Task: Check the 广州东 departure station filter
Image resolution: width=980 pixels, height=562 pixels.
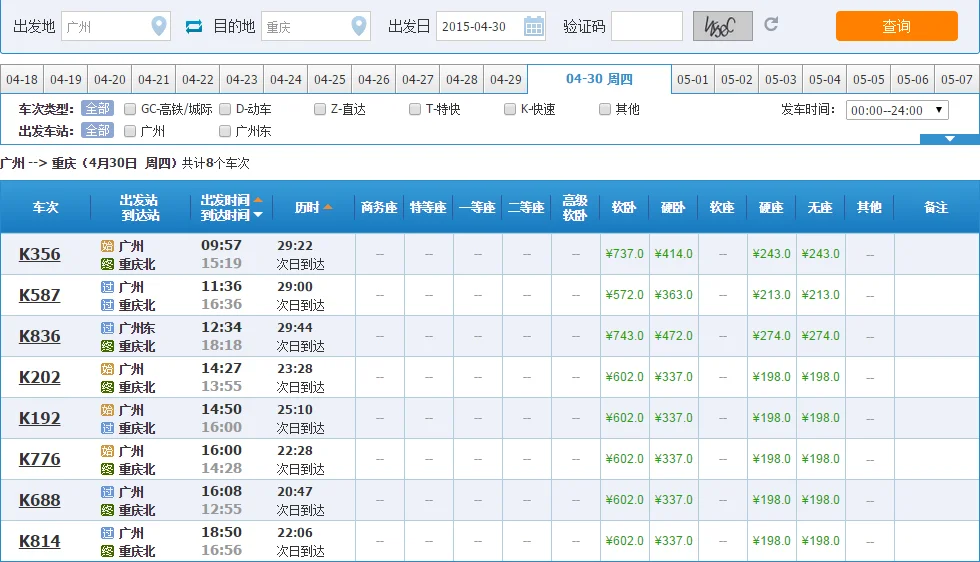Action: 225,131
